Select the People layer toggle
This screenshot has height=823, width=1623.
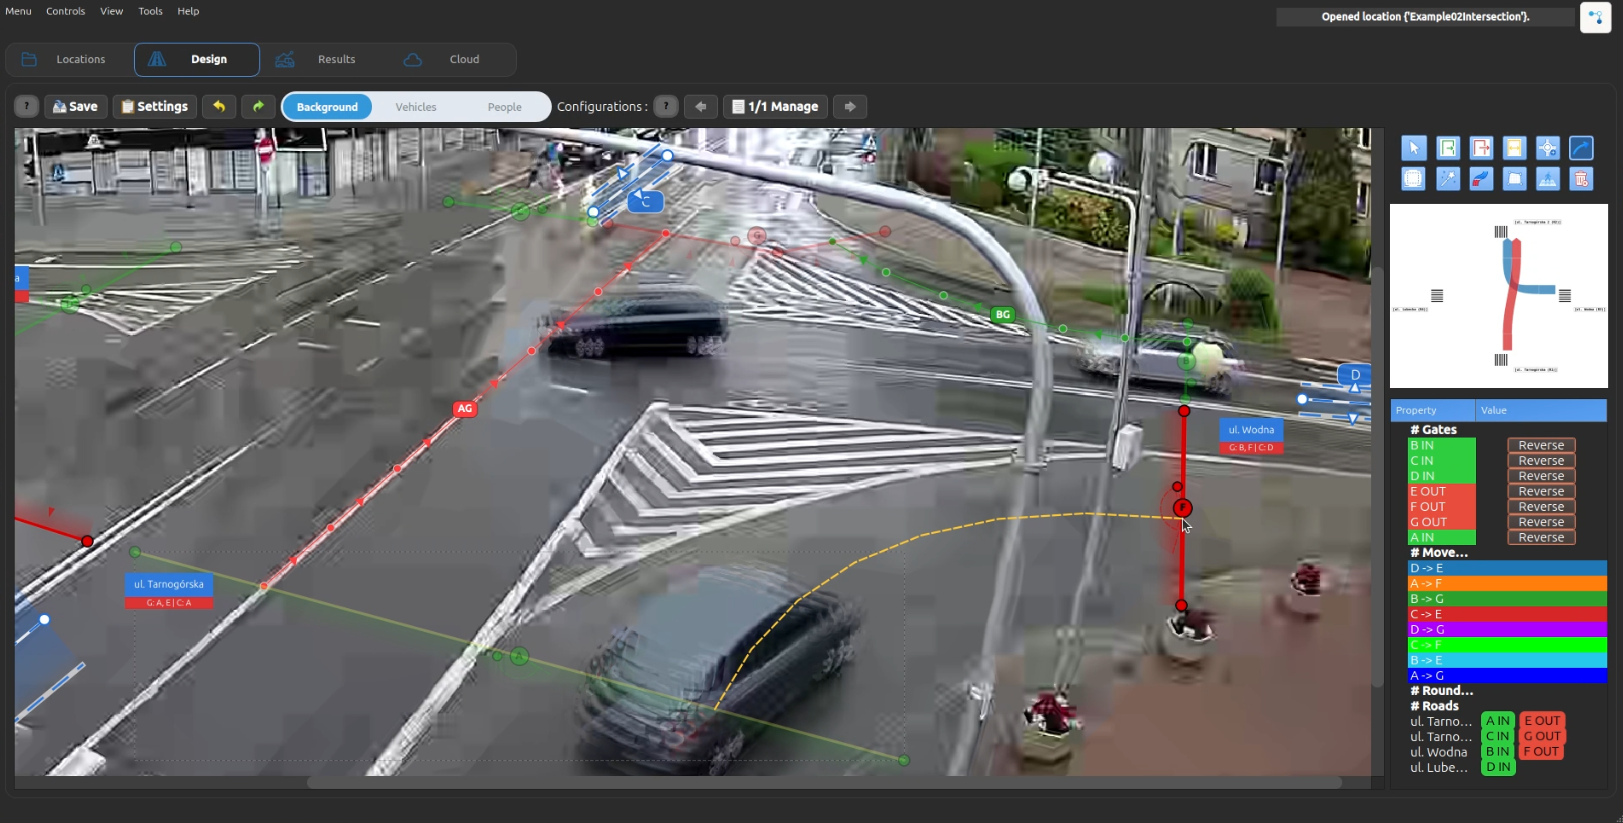pos(505,107)
